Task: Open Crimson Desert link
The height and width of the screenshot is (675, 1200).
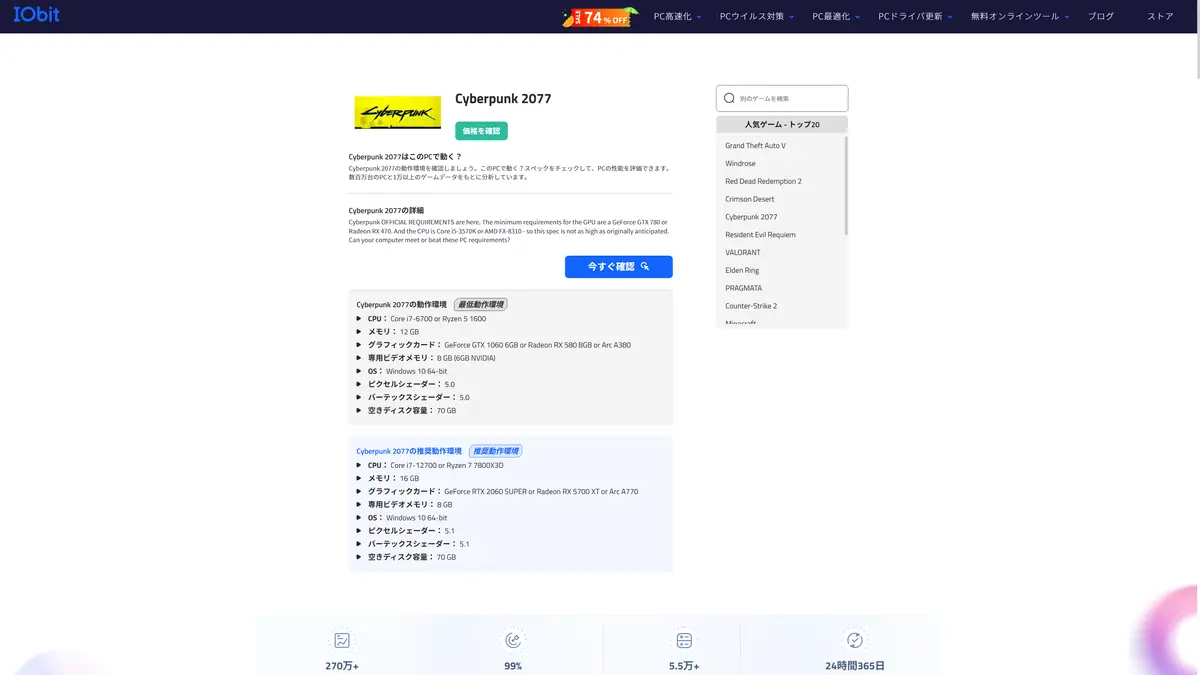Action: pyautogui.click(x=749, y=199)
